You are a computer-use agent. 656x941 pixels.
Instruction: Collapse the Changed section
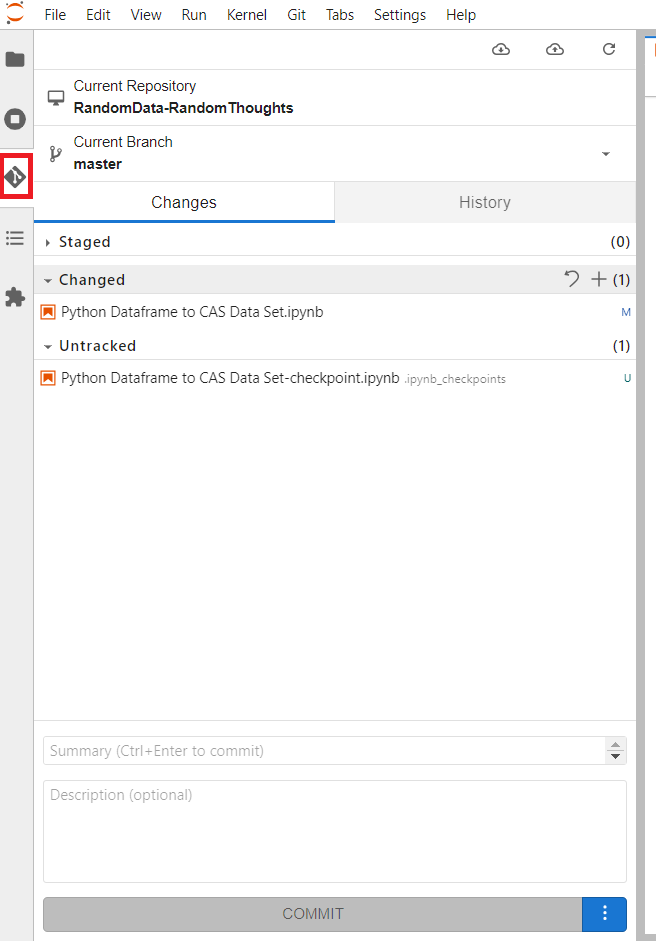(x=48, y=280)
